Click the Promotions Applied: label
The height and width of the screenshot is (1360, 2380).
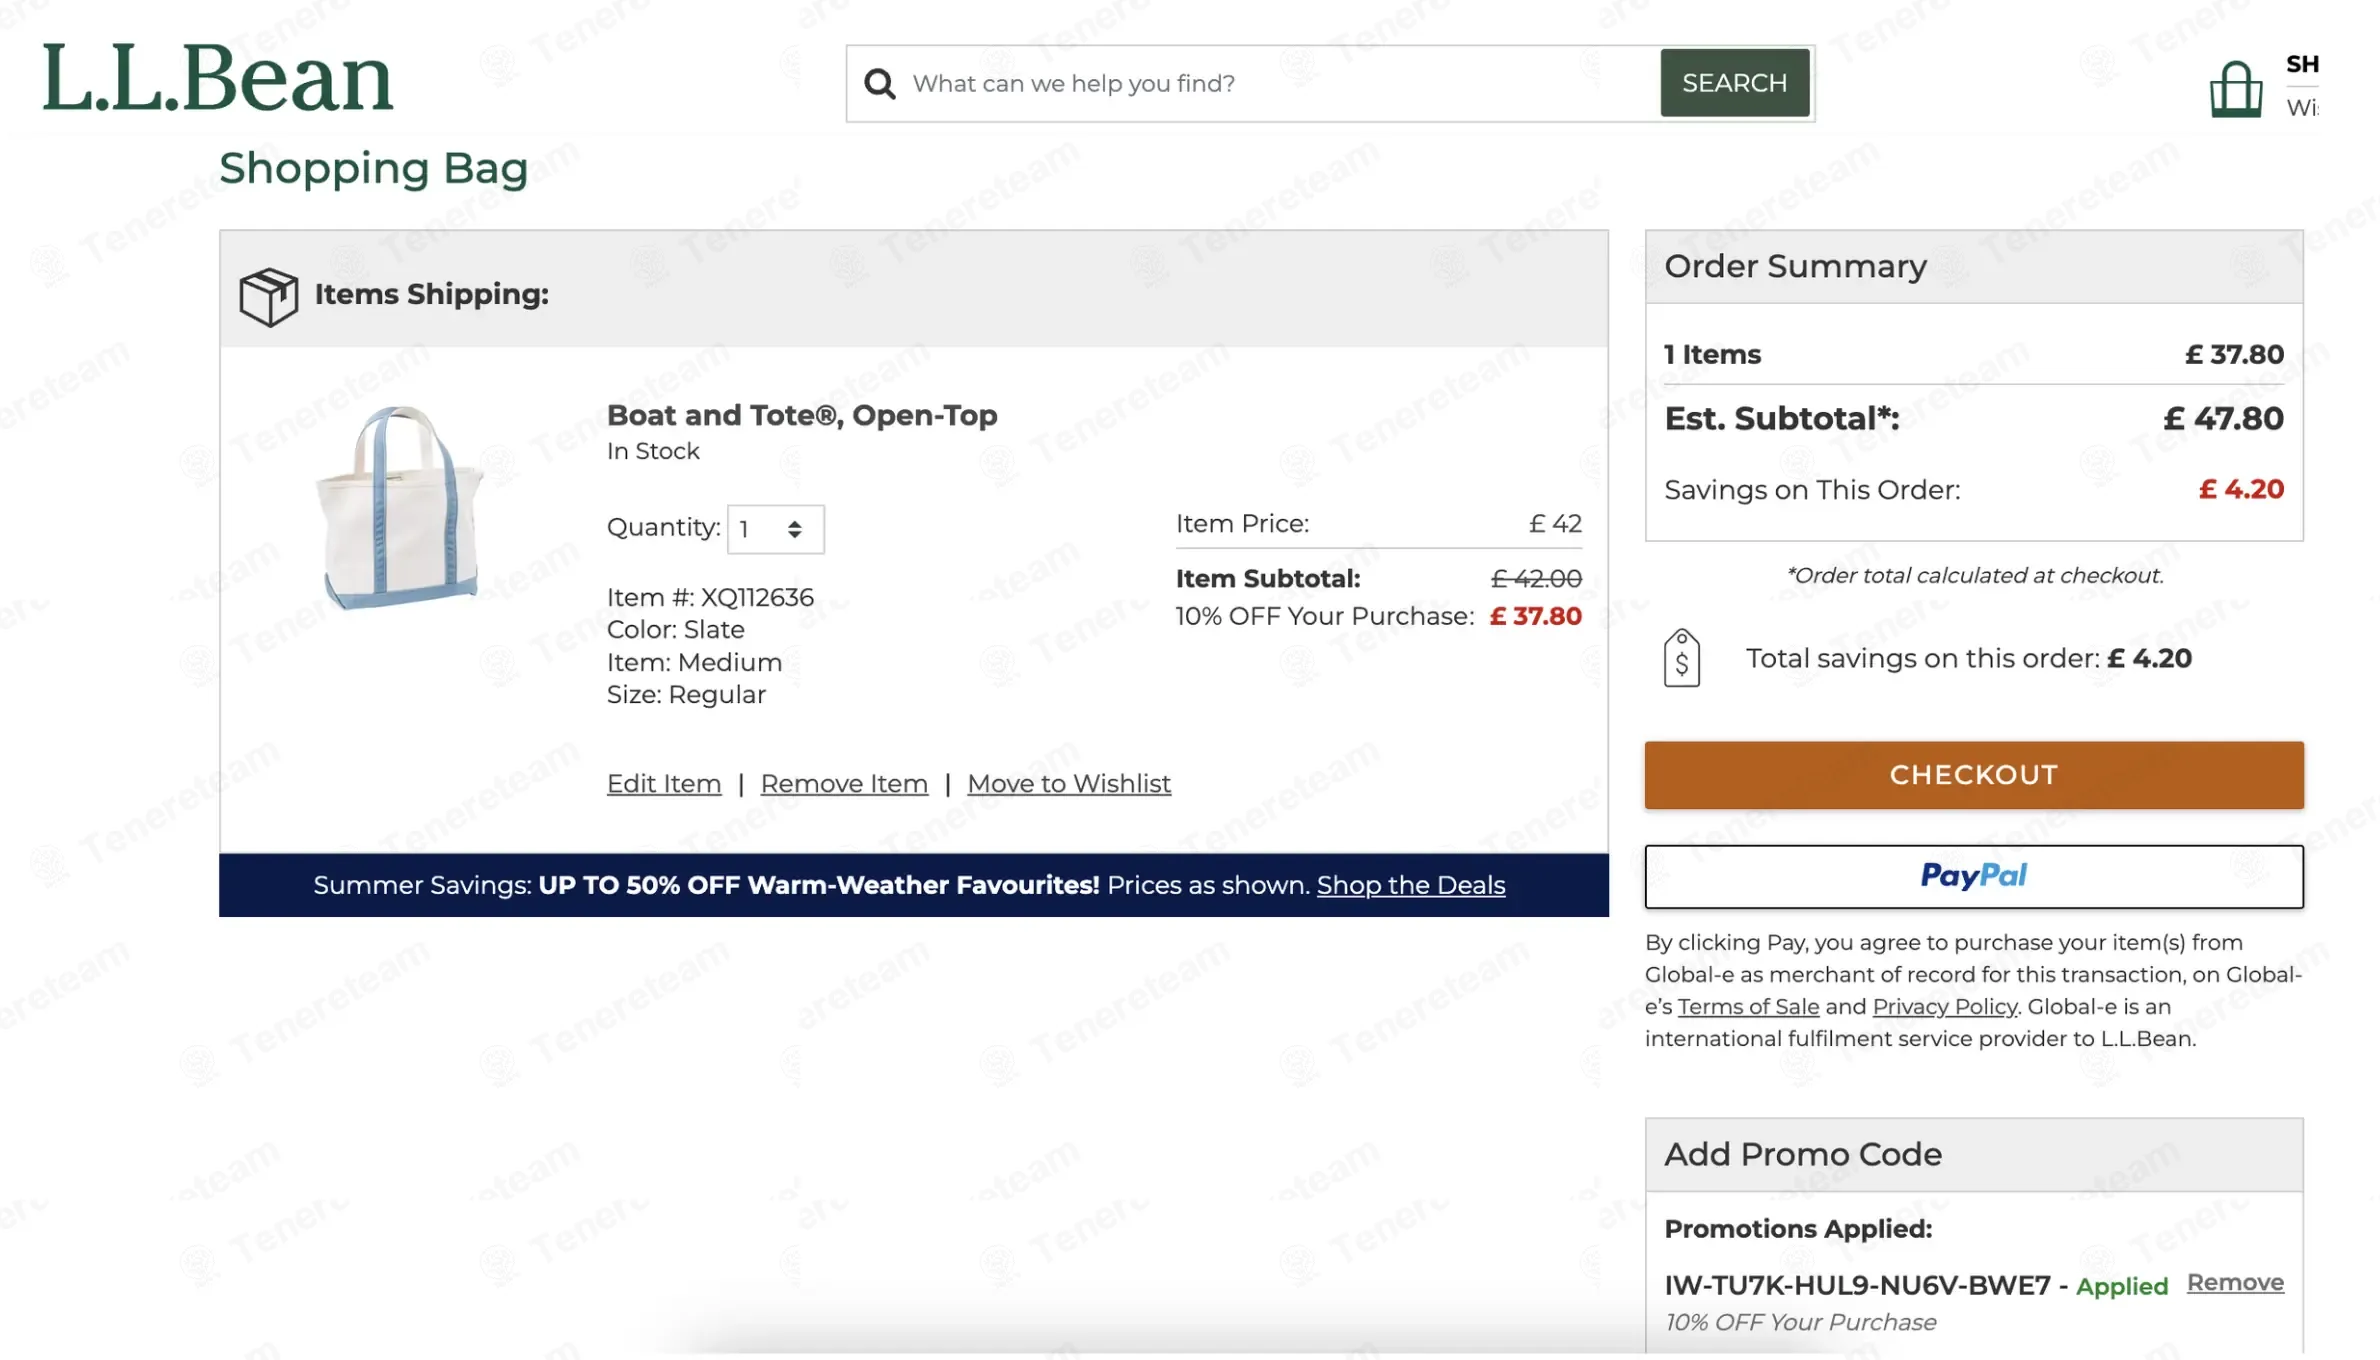tap(1797, 1229)
